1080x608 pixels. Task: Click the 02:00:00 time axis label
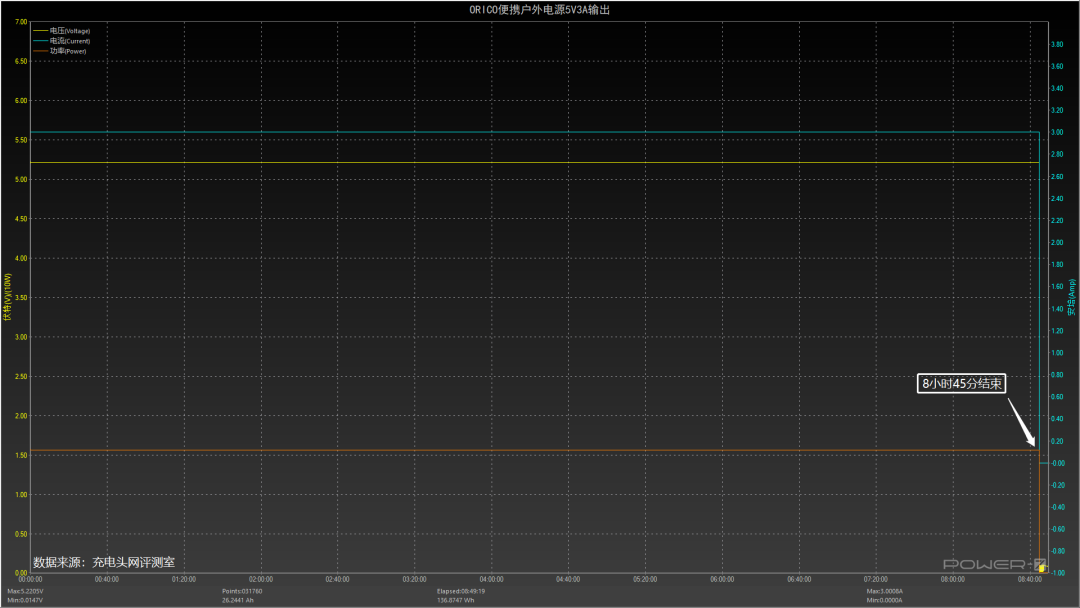tap(260, 580)
